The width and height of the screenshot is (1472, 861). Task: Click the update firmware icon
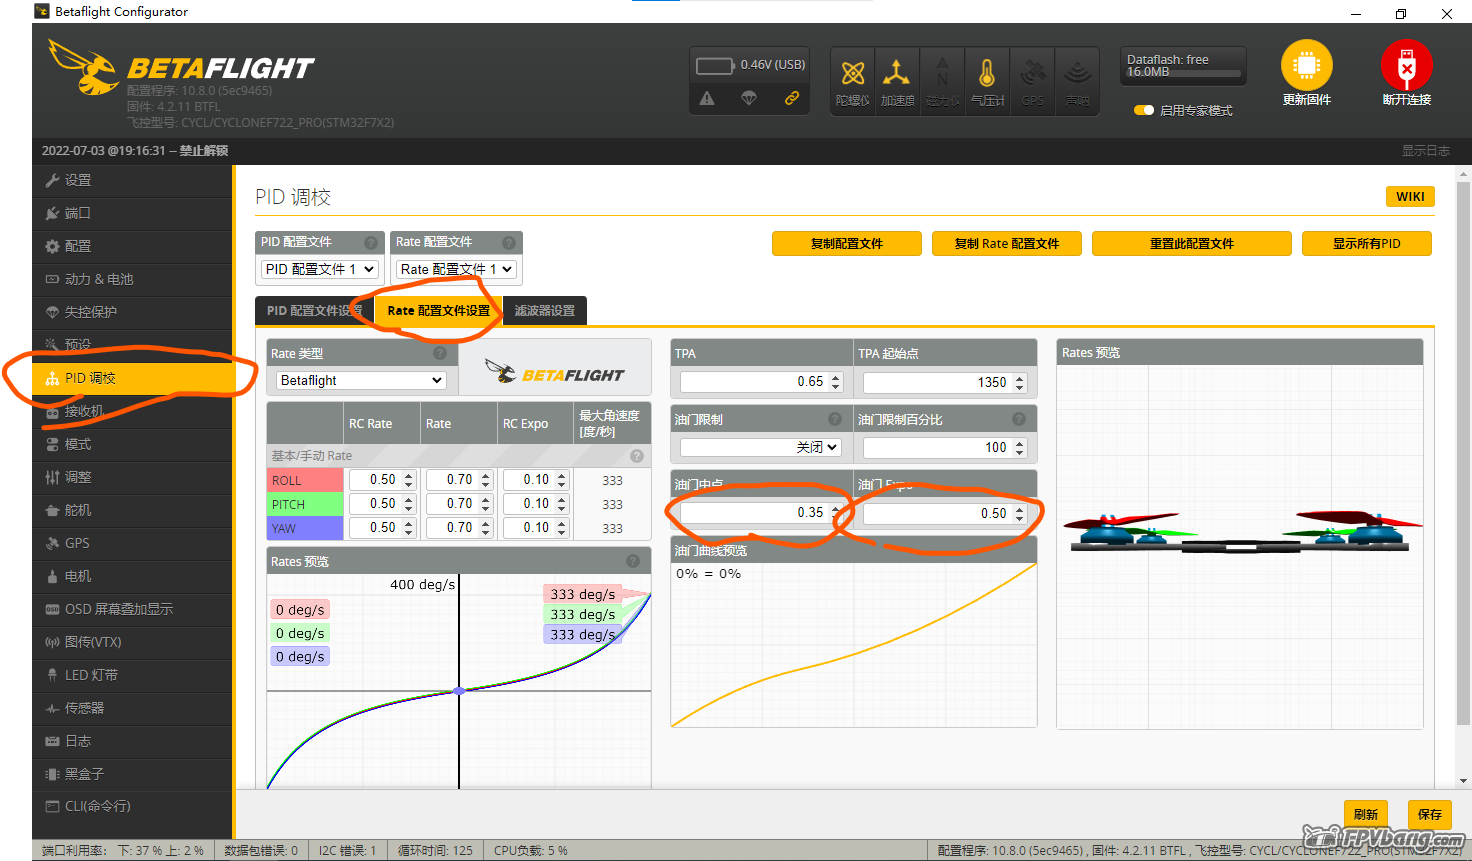tap(1306, 66)
